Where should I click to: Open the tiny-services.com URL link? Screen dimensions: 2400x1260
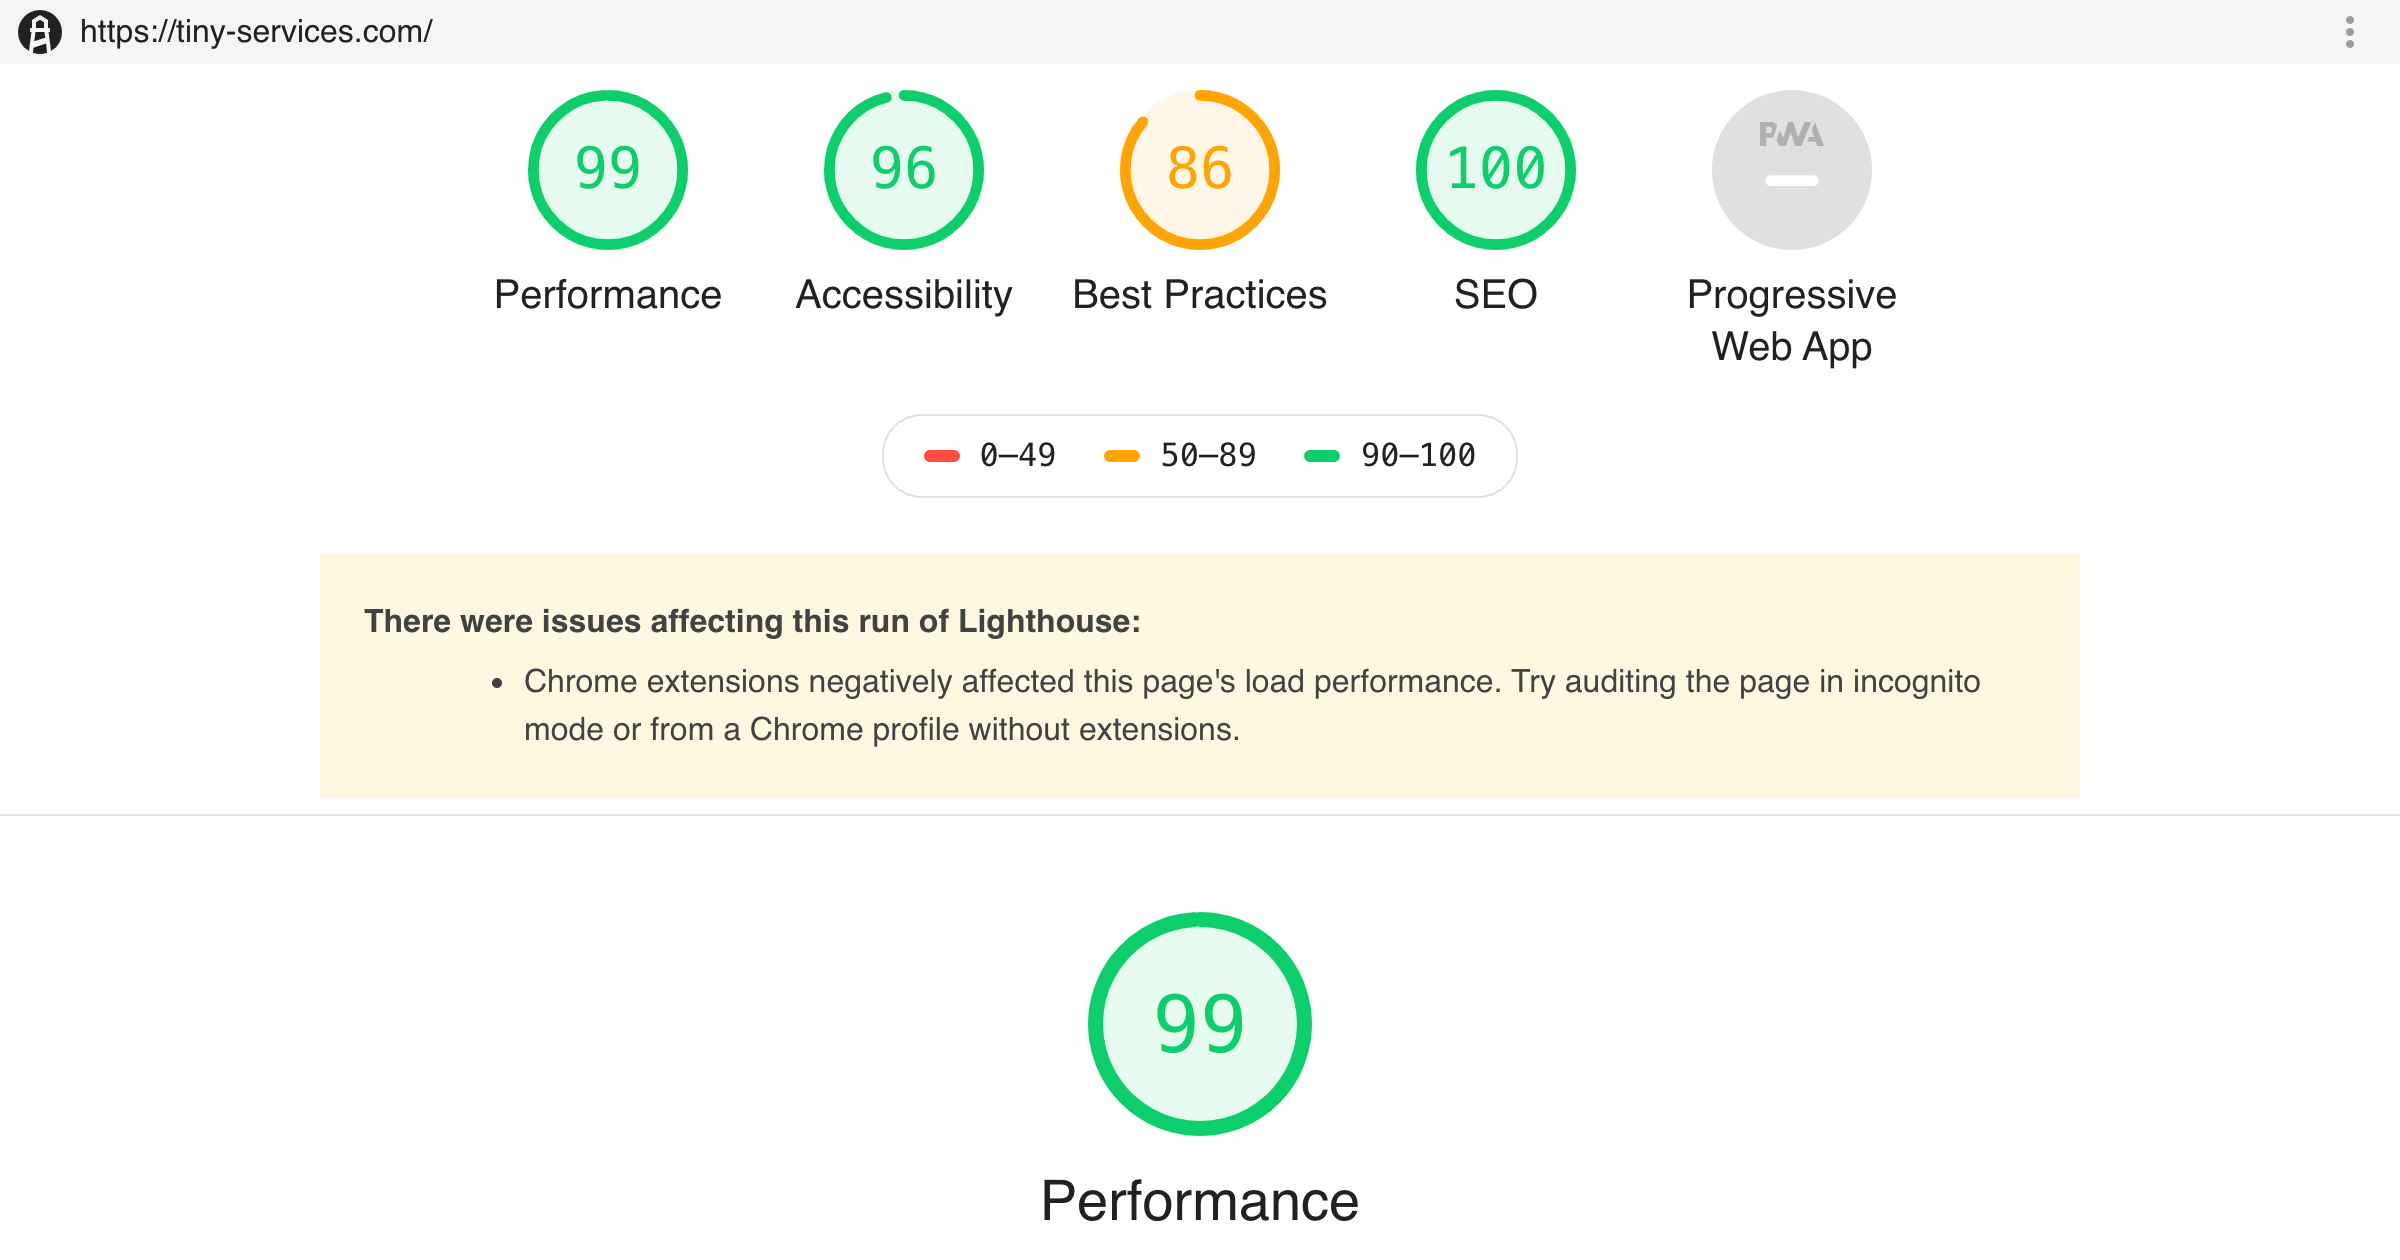256,32
